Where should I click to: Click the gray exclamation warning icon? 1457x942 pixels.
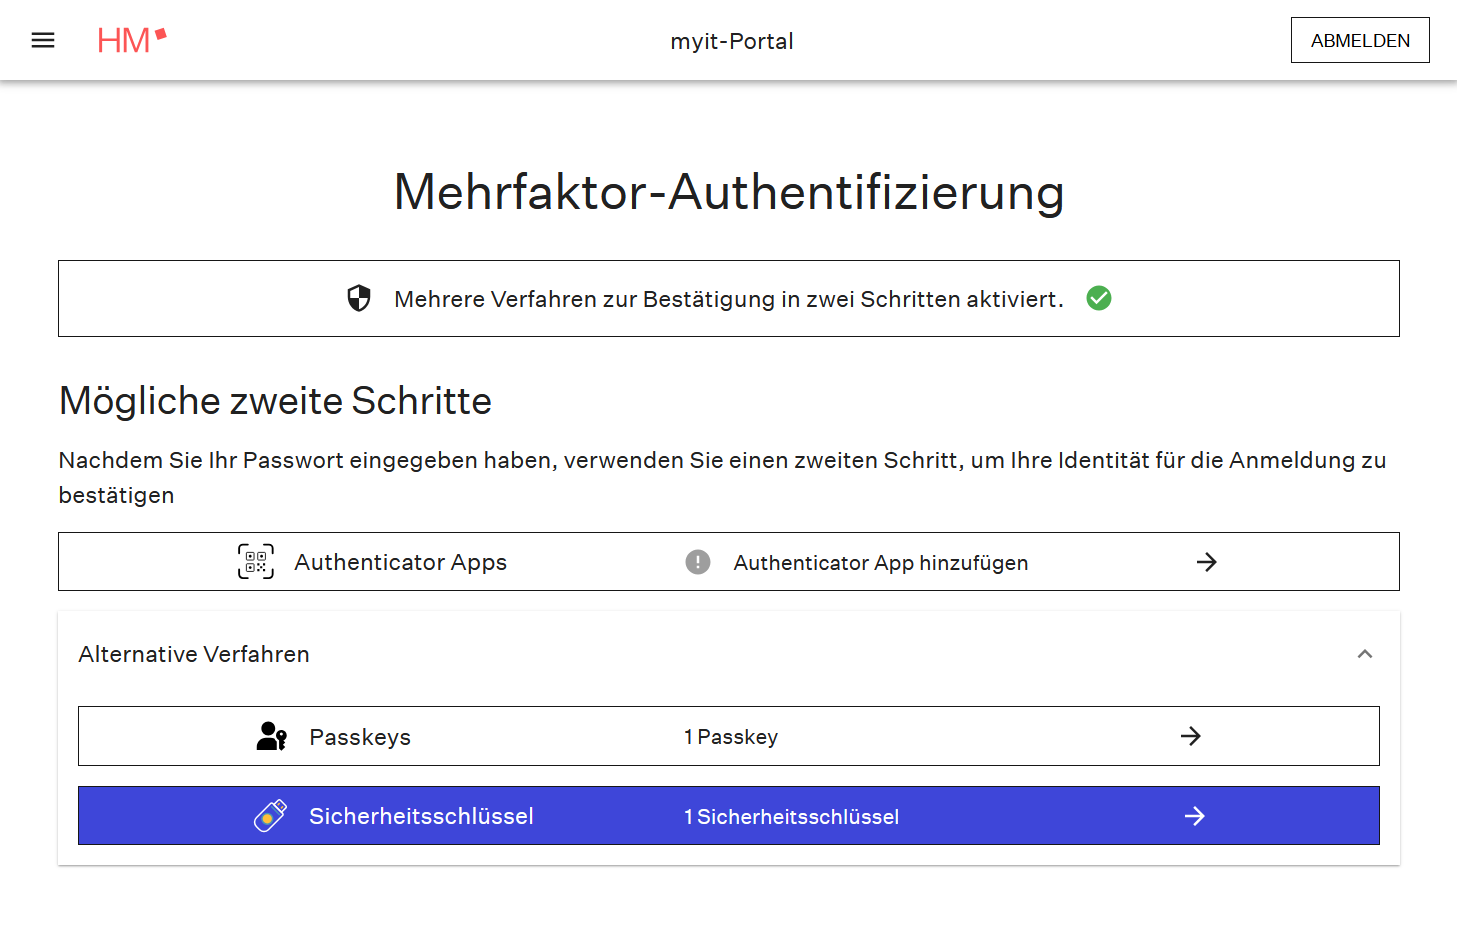click(698, 562)
